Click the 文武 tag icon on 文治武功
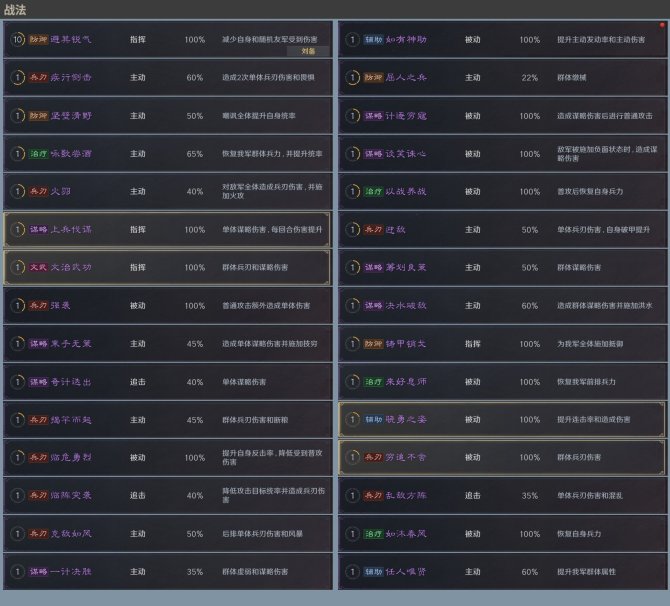The image size is (670, 606). (37, 267)
